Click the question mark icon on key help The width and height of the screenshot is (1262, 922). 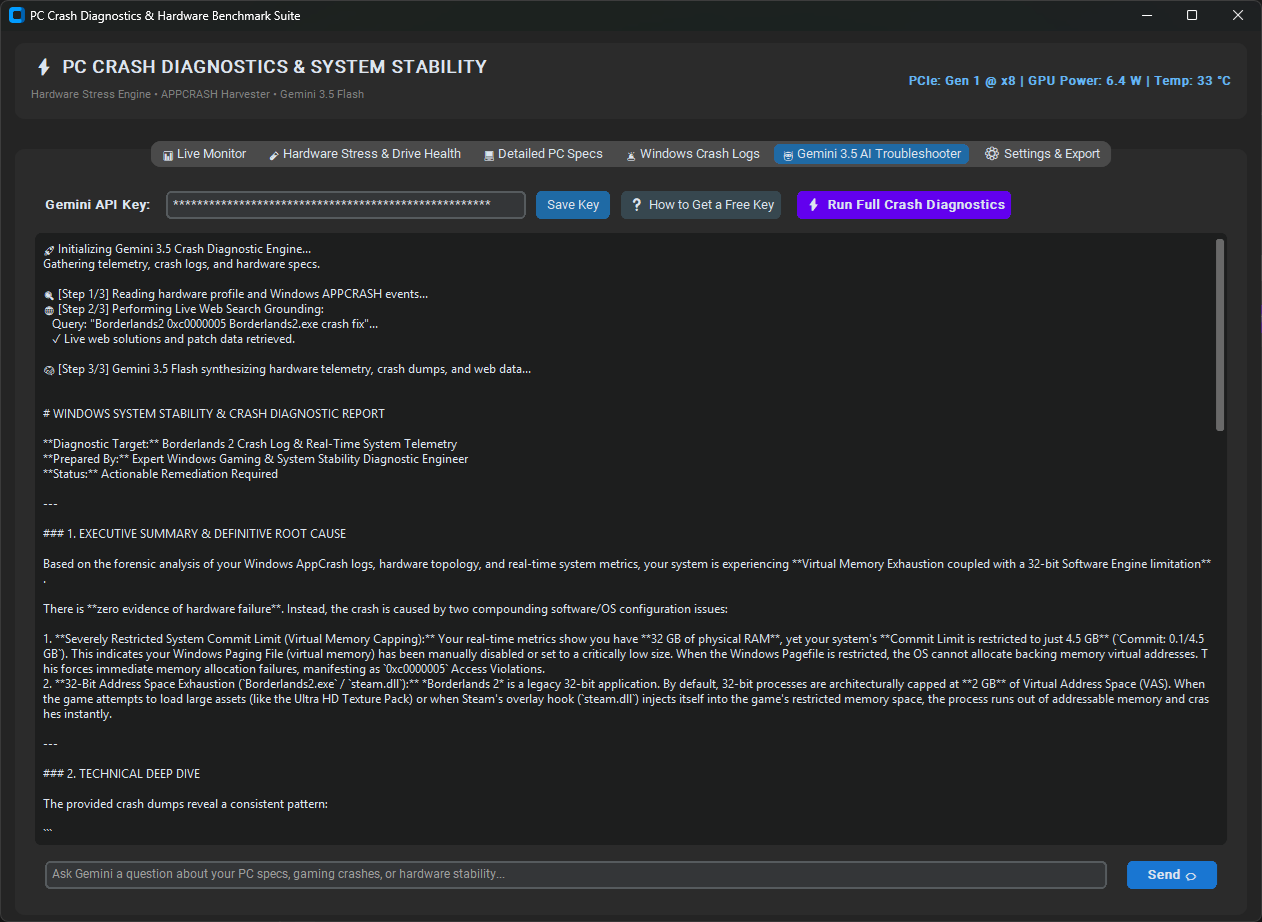click(636, 205)
